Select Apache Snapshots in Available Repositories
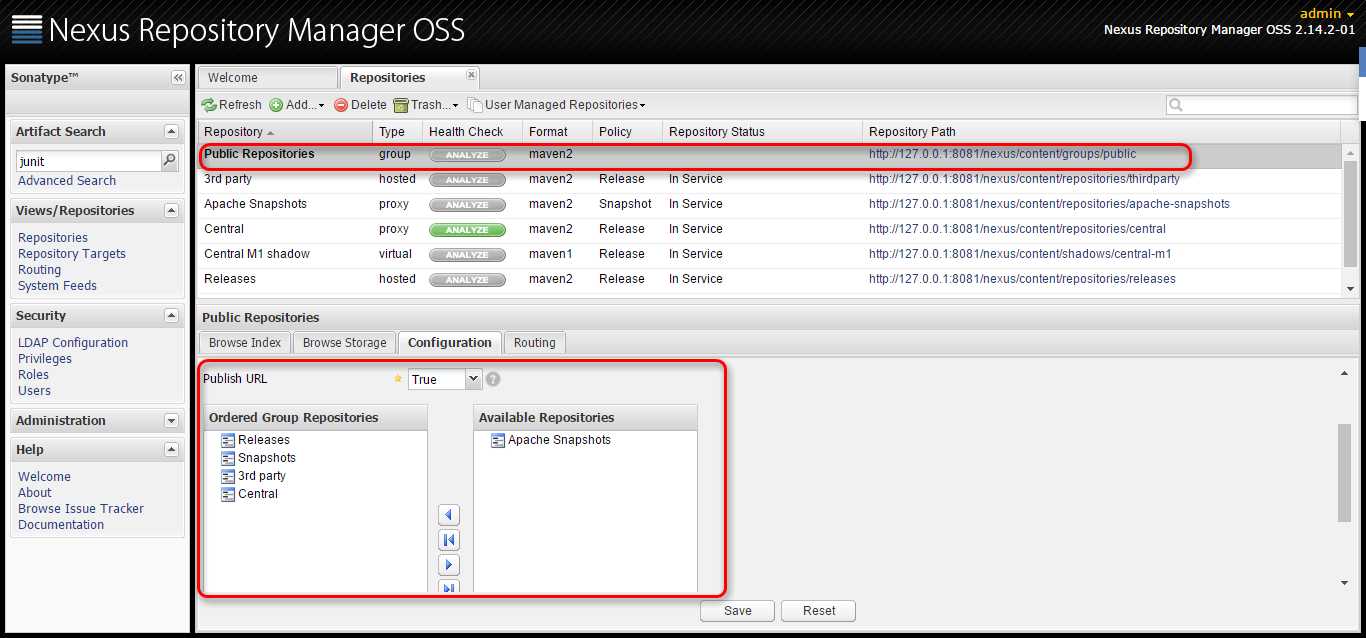 559,440
